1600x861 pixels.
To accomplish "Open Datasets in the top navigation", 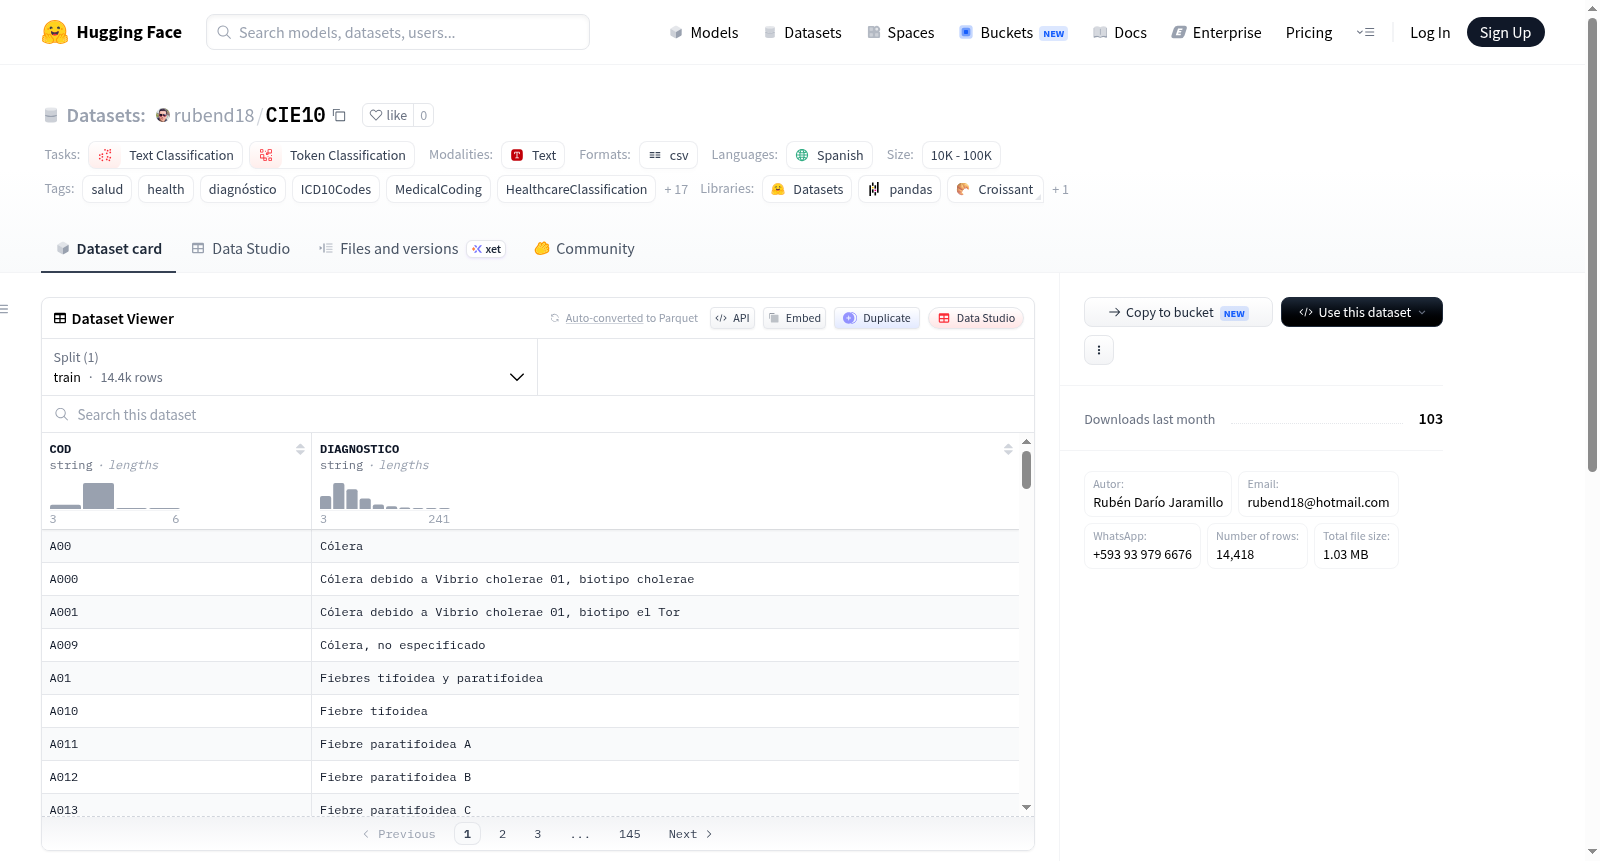I will [x=803, y=32].
